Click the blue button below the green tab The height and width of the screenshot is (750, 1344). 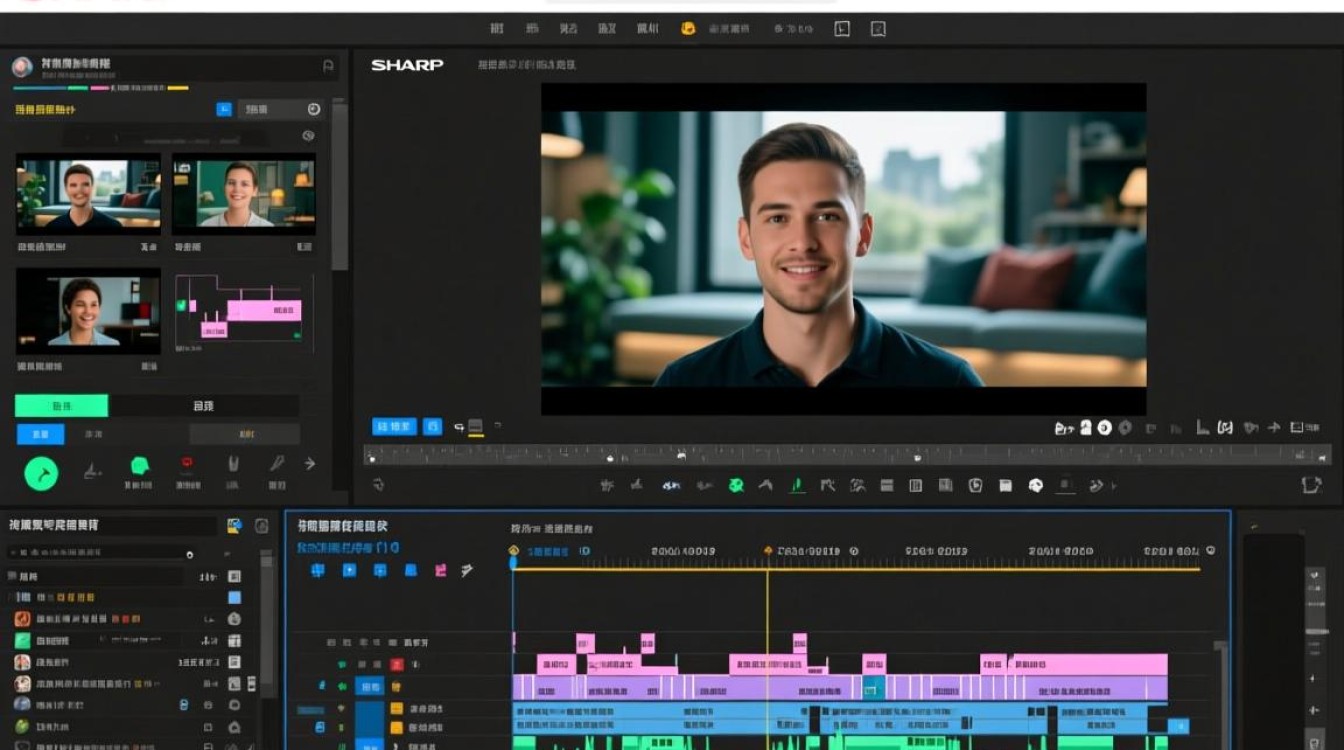[x=41, y=434]
